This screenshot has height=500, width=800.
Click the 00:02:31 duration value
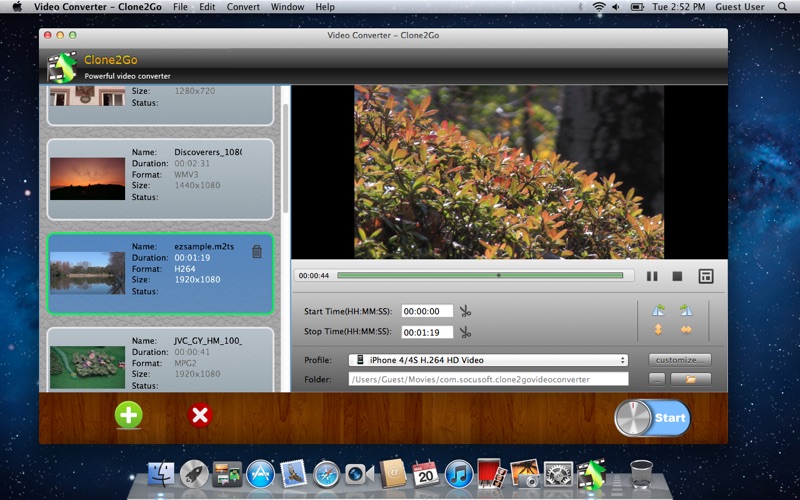coord(192,163)
